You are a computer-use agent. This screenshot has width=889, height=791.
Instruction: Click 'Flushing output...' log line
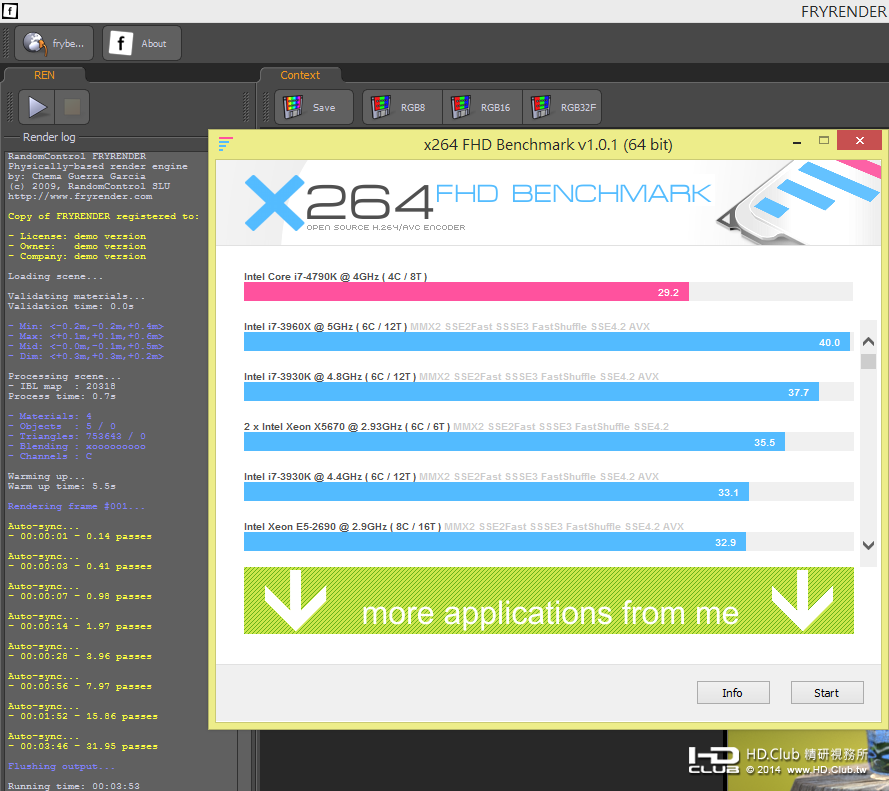61,766
